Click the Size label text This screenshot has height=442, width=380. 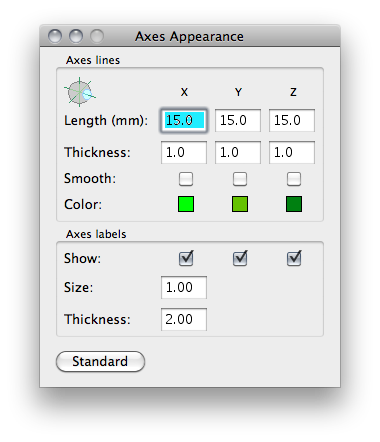pyautogui.click(x=79, y=287)
